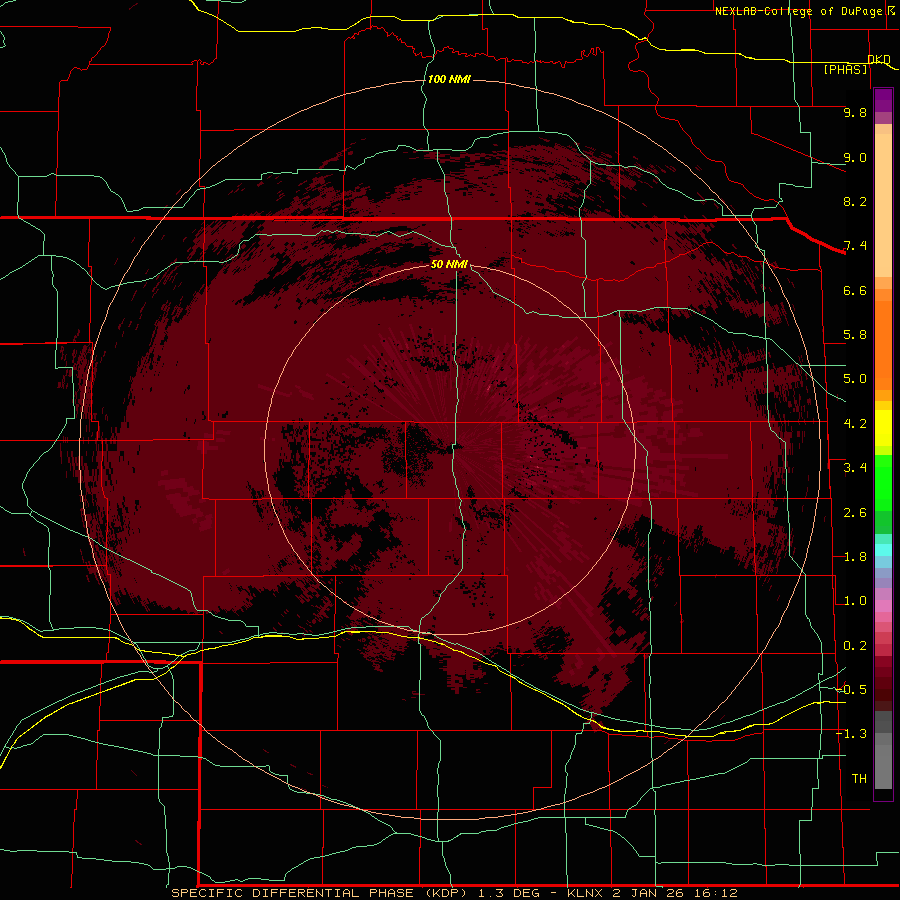Select the 9.0 scale value
Viewport: 900px width, 900px height.
(x=855, y=157)
